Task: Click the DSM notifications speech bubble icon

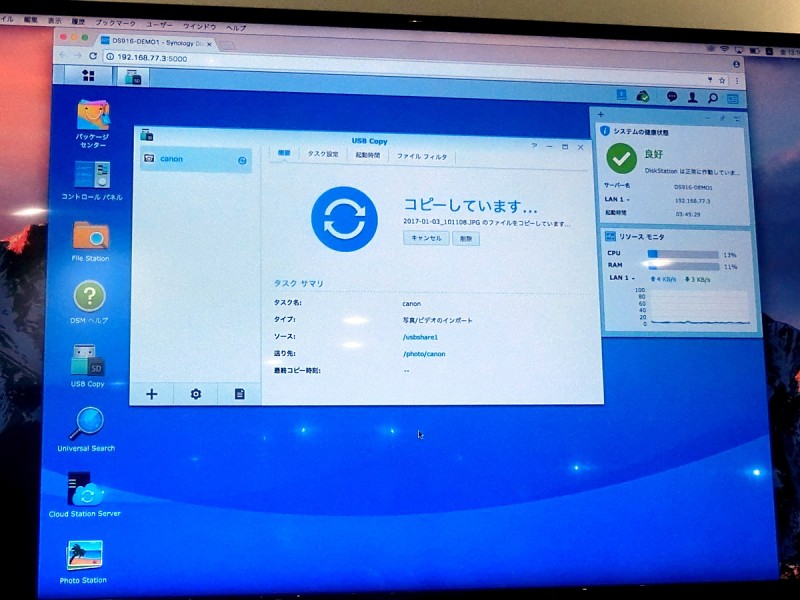Action: coord(671,96)
